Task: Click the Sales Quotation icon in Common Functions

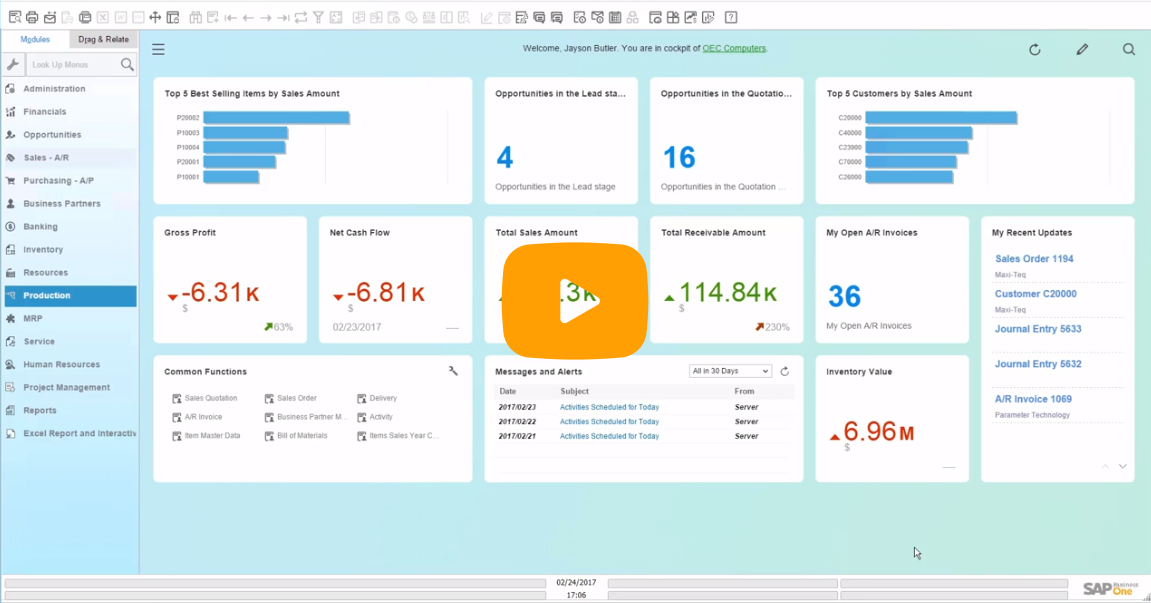Action: click(177, 399)
